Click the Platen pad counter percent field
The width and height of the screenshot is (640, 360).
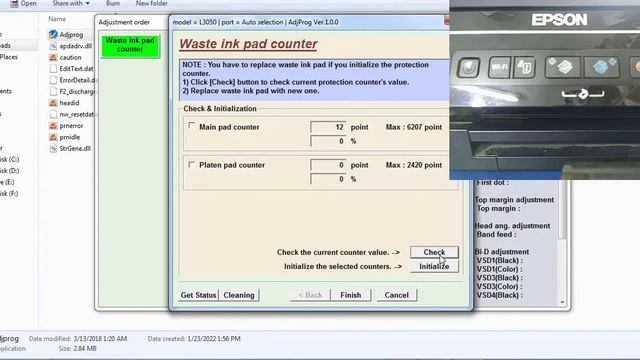[x=328, y=179]
